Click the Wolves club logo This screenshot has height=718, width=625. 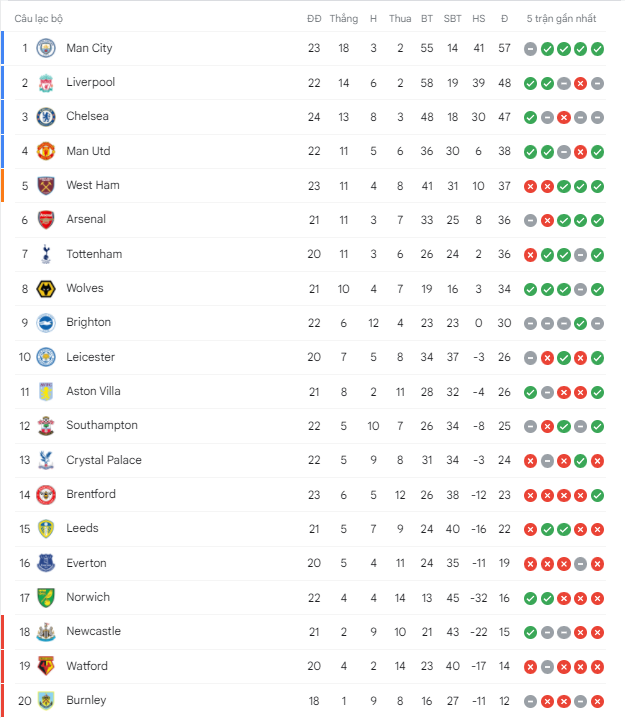(46, 289)
